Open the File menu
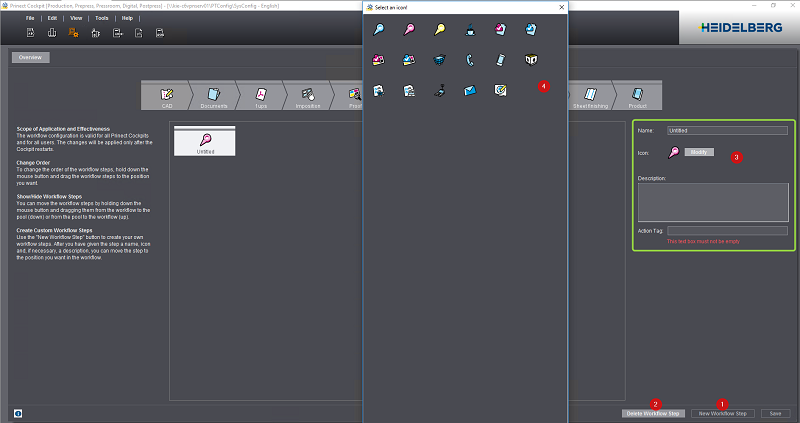Screen dimensions: 800x423 click(x=30, y=18)
